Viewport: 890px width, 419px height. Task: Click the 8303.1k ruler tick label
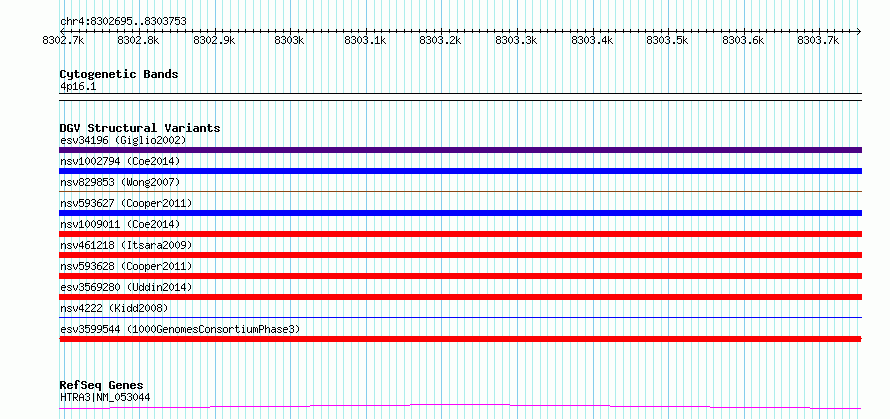tap(366, 40)
